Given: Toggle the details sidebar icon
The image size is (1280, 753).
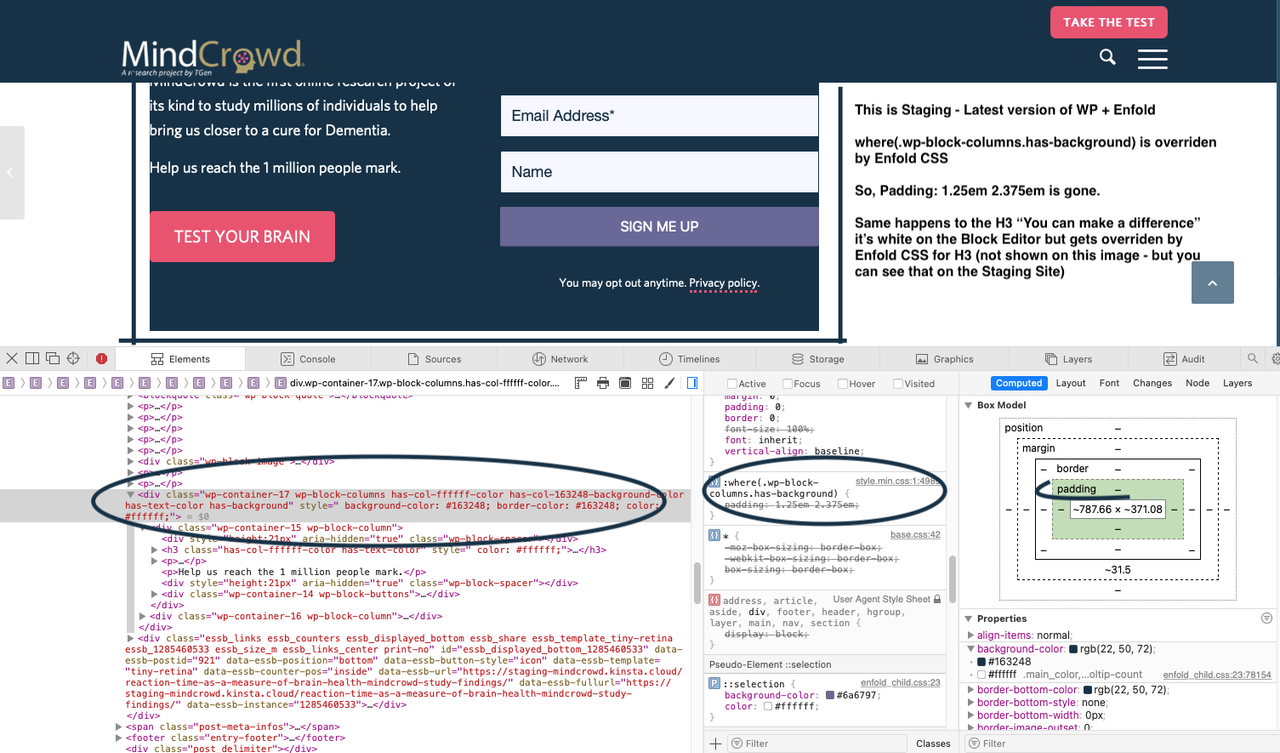Looking at the screenshot, I should tap(692, 383).
